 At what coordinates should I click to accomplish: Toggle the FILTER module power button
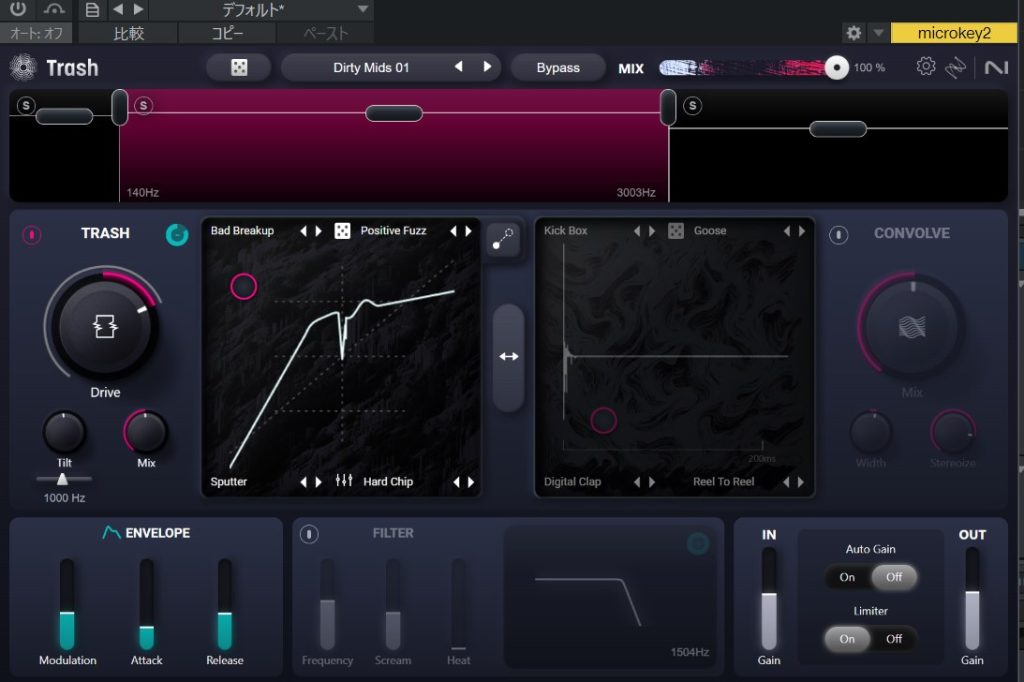pos(309,533)
